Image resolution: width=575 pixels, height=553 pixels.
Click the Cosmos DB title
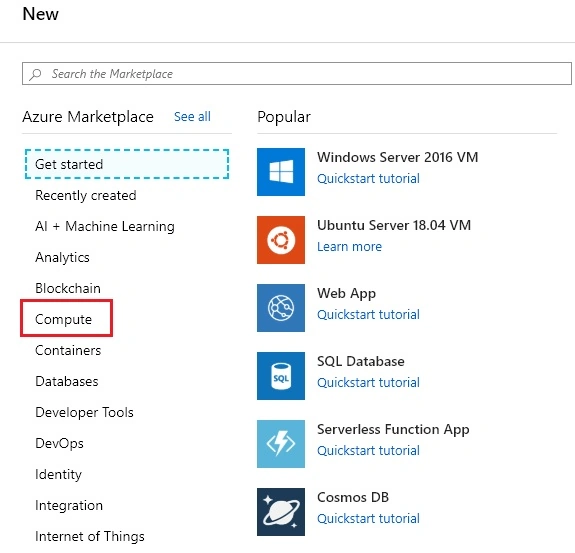353,497
